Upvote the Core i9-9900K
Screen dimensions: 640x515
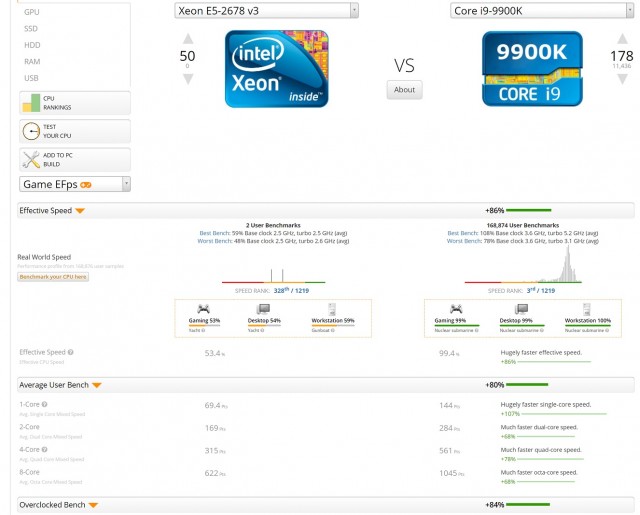[622, 39]
